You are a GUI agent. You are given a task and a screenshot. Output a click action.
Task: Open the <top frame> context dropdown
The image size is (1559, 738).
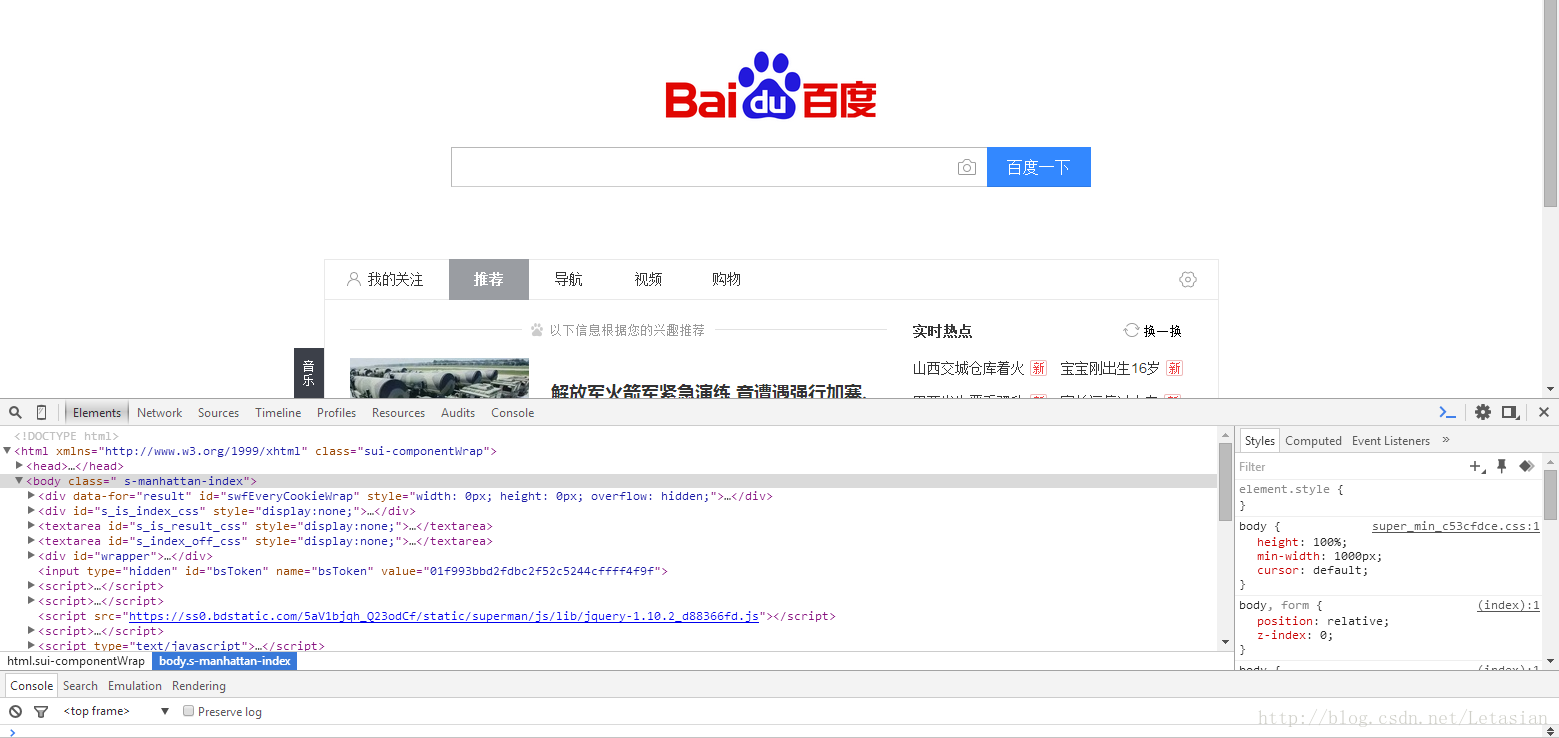pyautogui.click(x=116, y=711)
